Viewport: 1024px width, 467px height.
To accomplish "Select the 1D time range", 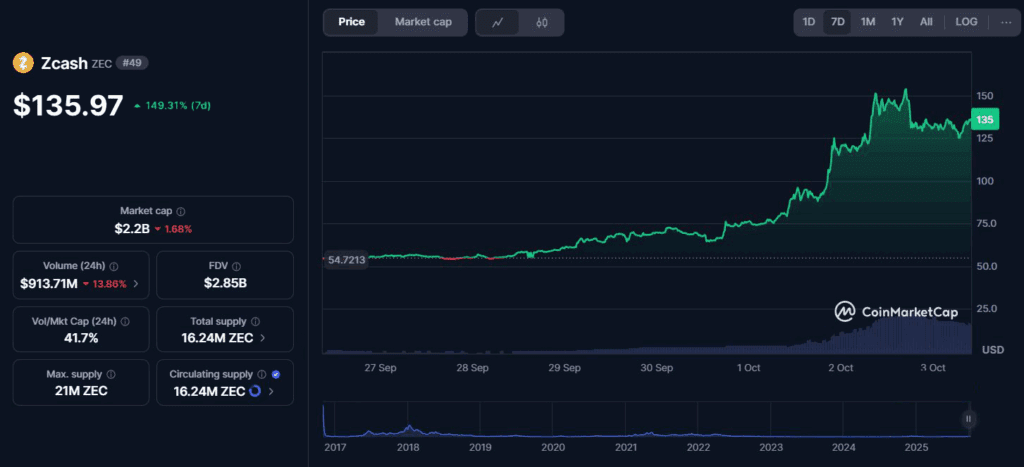I will 809,22.
